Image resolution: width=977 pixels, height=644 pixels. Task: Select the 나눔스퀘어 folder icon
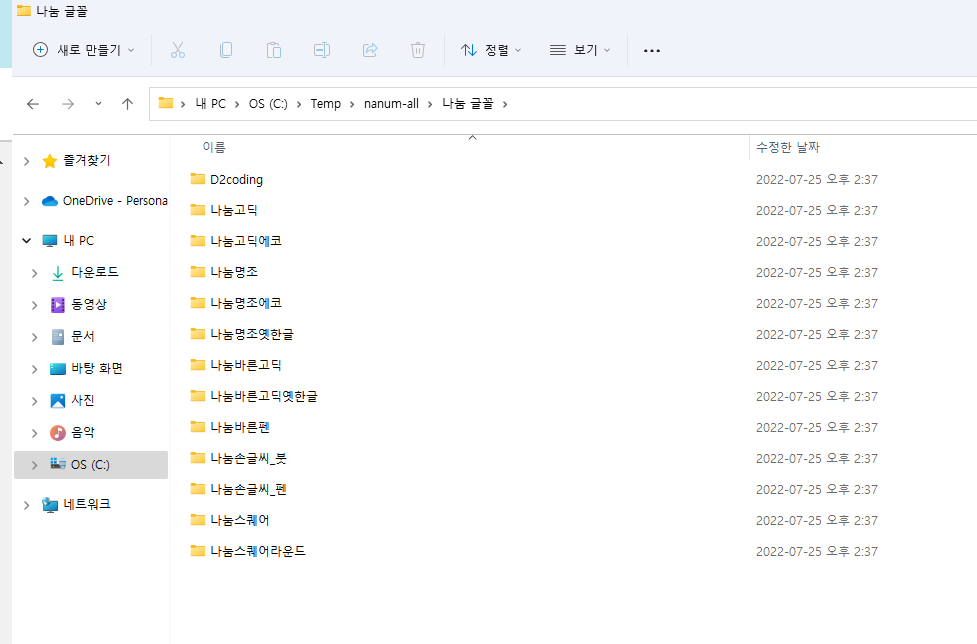[x=198, y=519]
